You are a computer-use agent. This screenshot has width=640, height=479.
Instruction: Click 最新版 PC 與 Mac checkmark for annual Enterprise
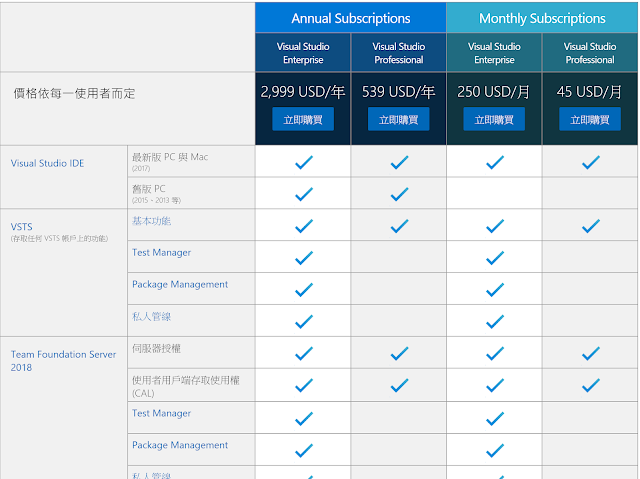304,162
